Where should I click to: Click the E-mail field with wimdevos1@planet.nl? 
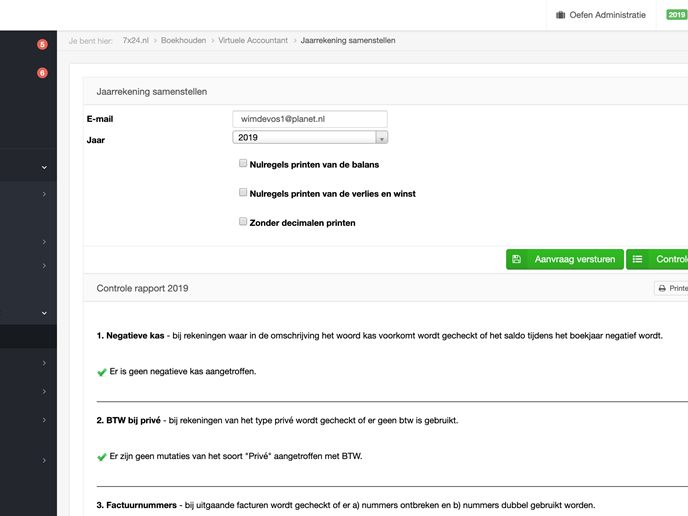point(310,119)
